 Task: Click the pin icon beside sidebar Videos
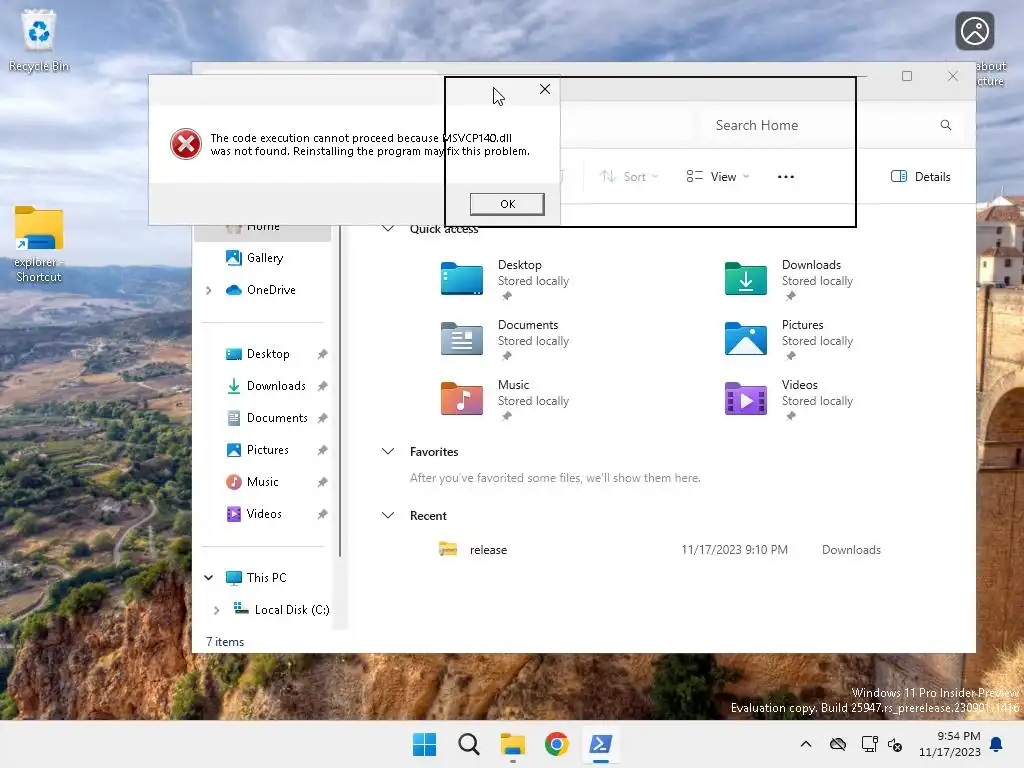point(322,514)
